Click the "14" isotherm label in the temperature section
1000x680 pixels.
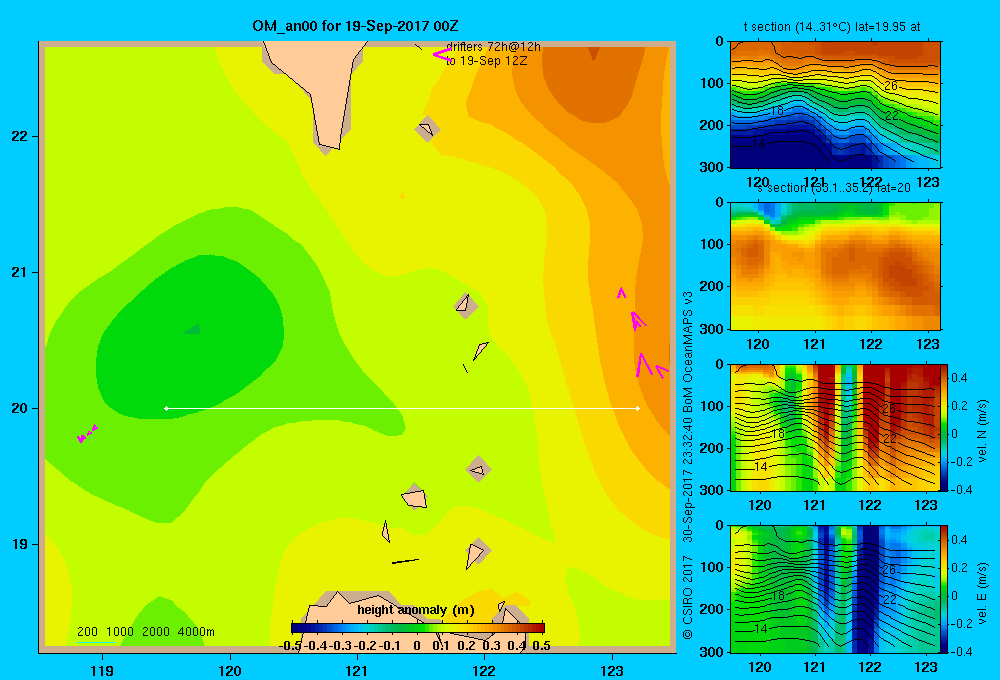758,144
